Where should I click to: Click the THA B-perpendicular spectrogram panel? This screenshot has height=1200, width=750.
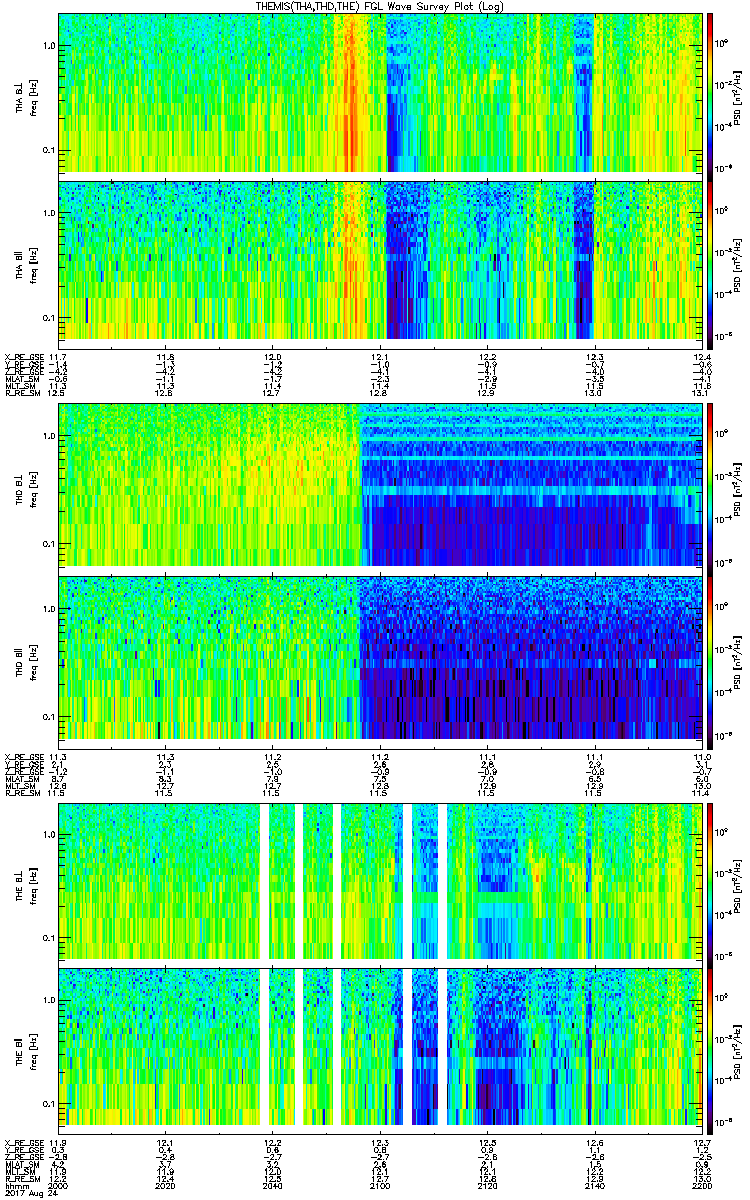pos(380,93)
